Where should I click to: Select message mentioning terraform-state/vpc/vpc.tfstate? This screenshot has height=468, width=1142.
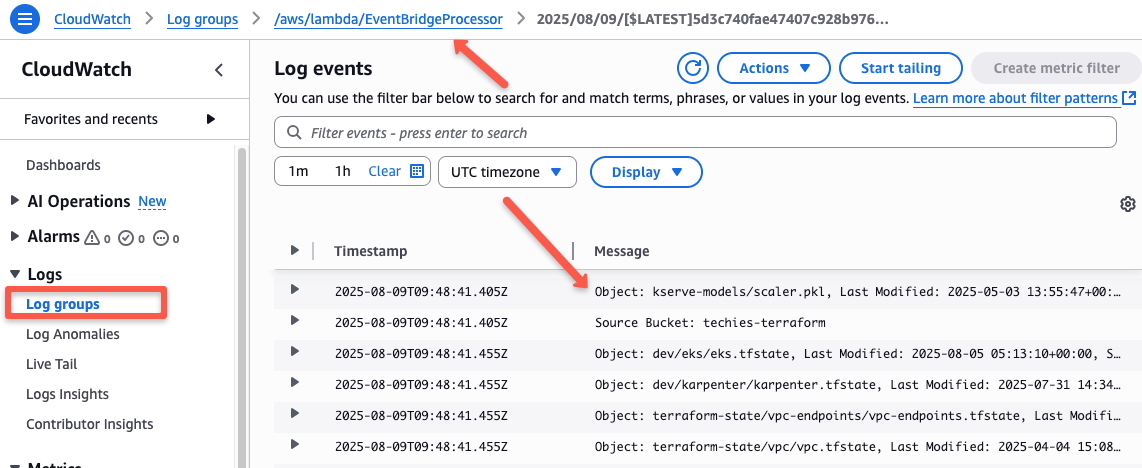click(858, 446)
